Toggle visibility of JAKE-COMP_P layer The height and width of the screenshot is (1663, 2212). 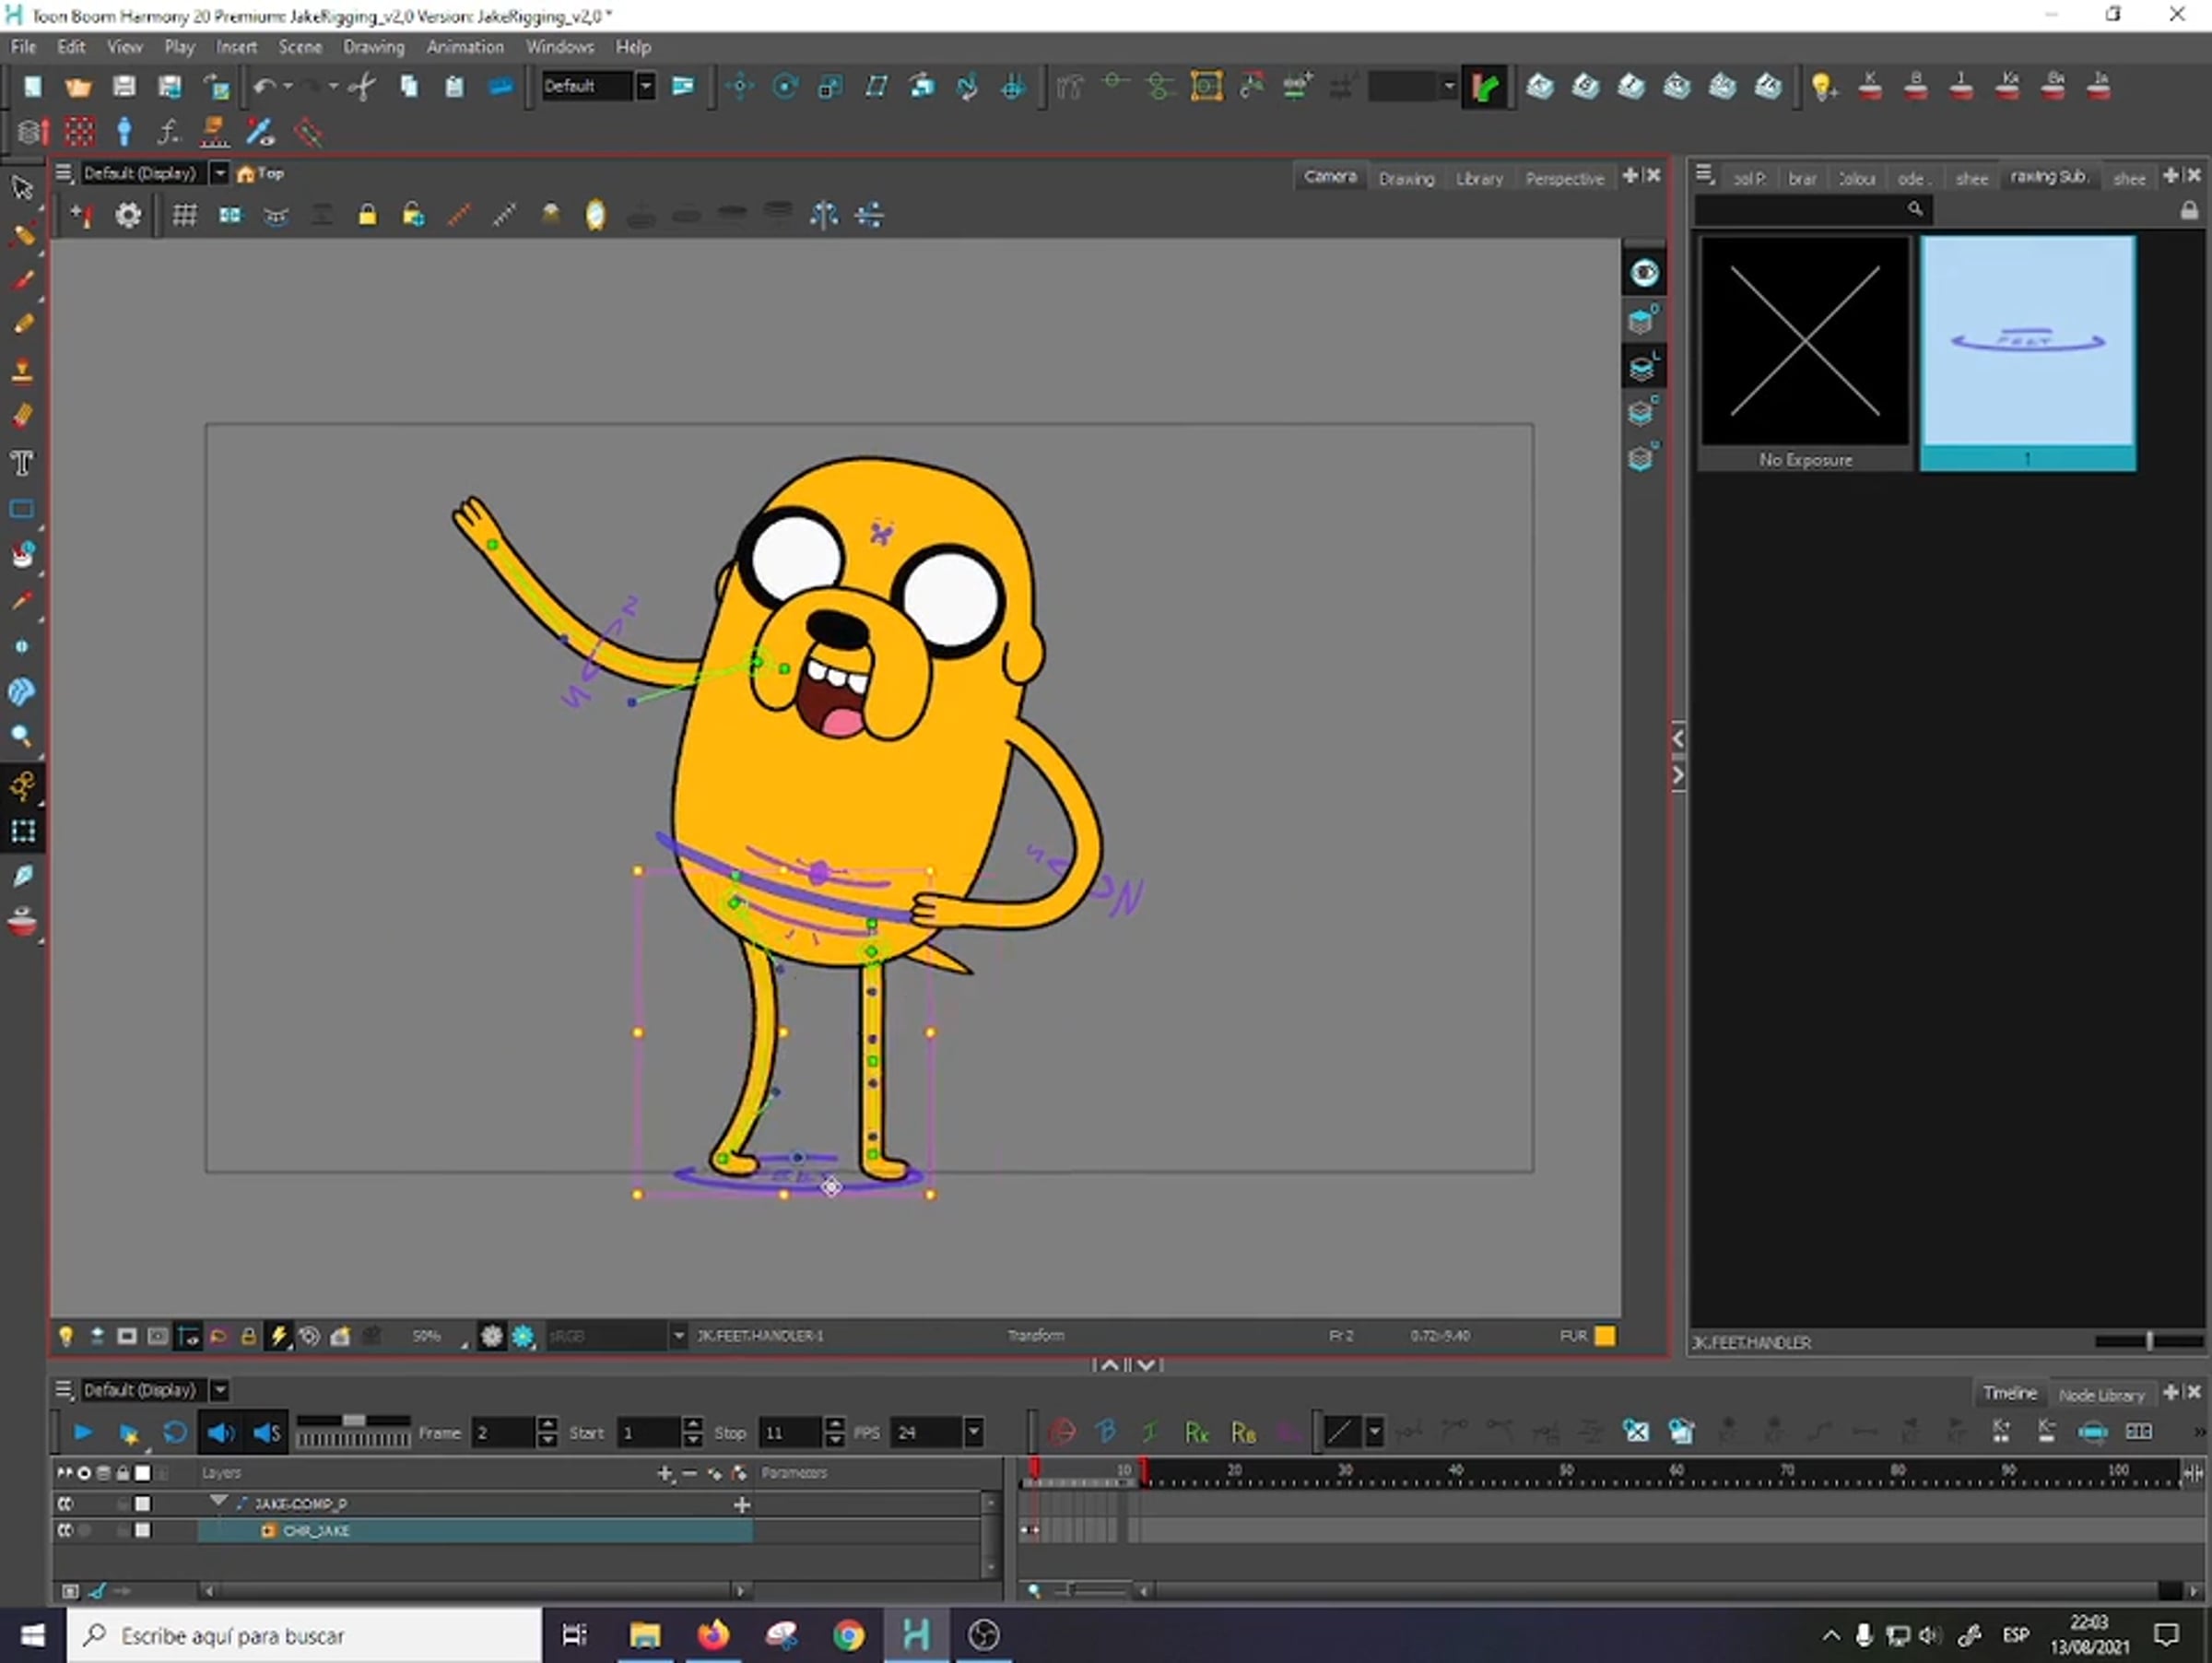(65, 1503)
